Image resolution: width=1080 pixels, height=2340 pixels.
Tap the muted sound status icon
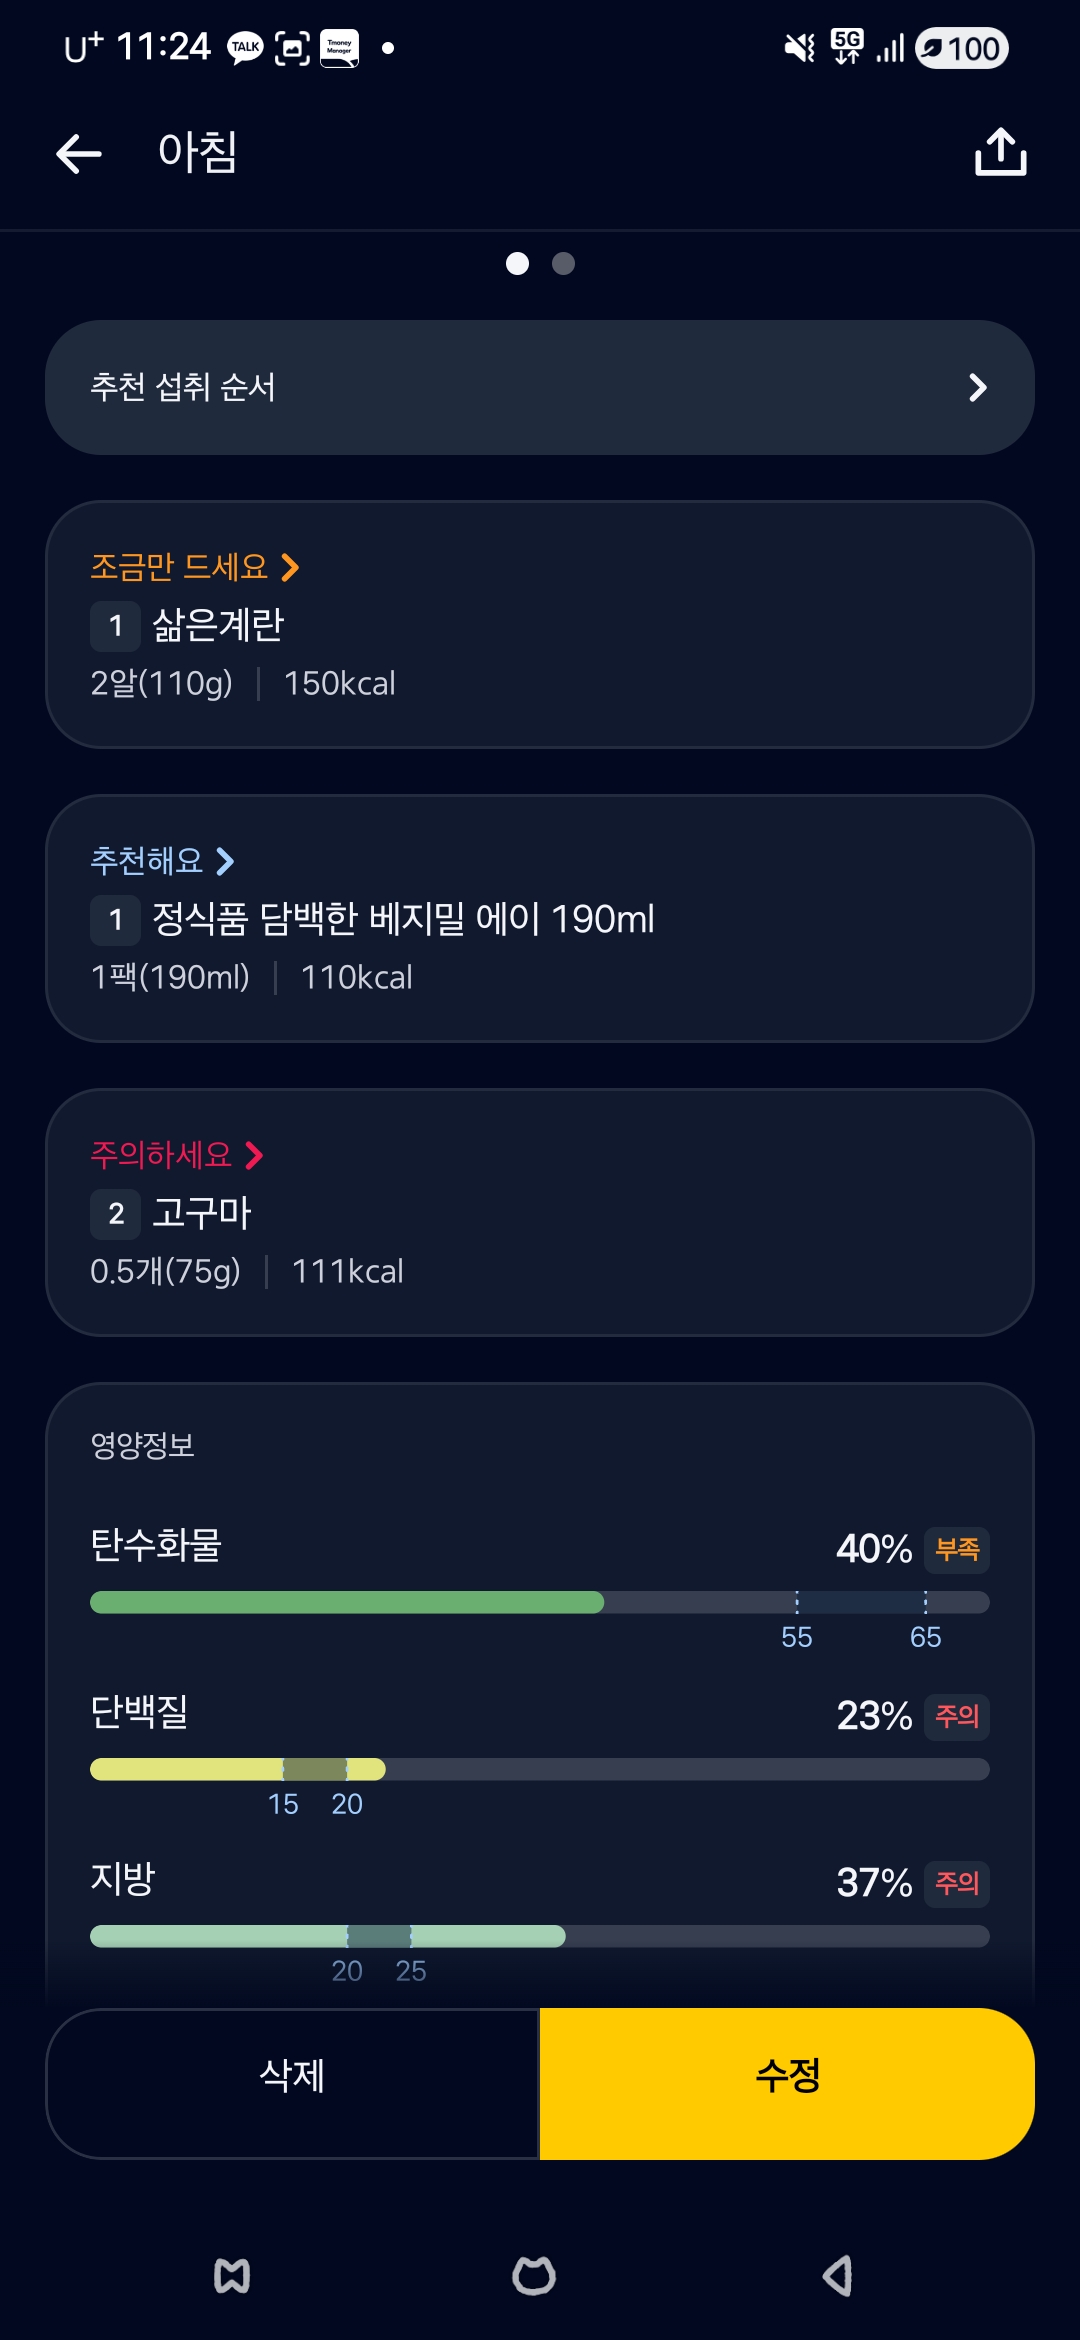tap(799, 48)
